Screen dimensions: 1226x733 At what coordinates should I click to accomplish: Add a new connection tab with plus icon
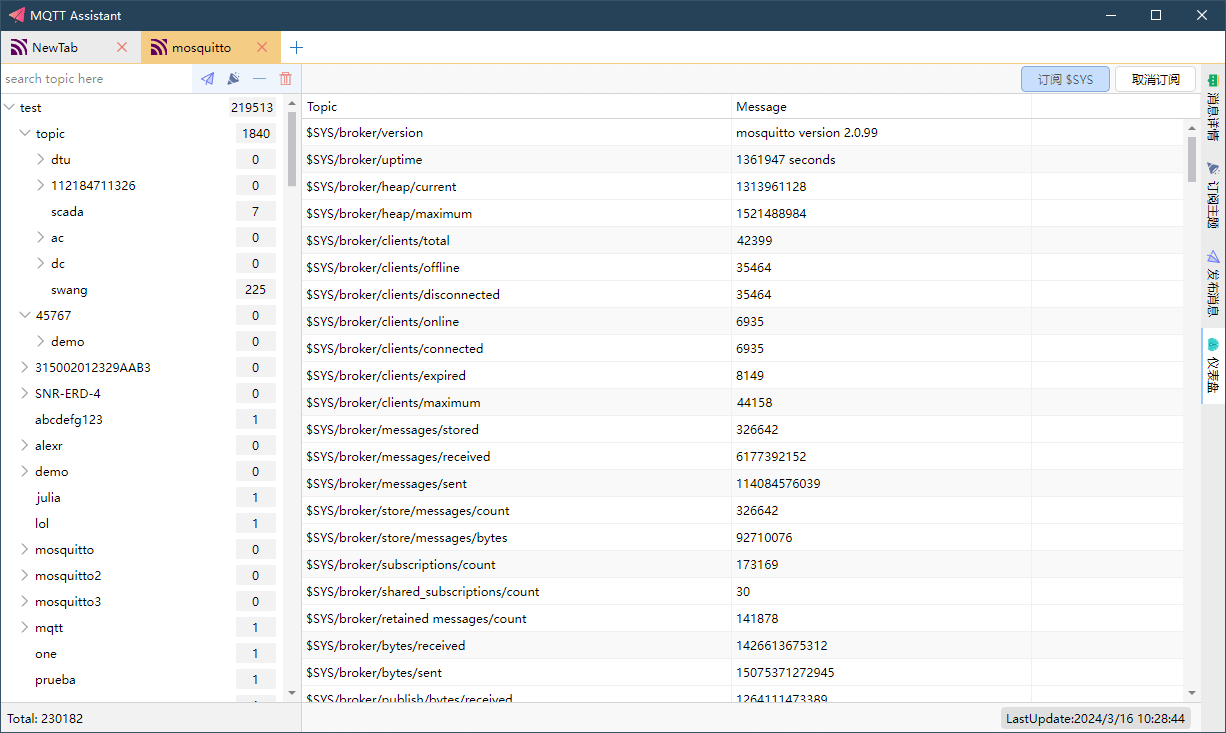pyautogui.click(x=296, y=48)
